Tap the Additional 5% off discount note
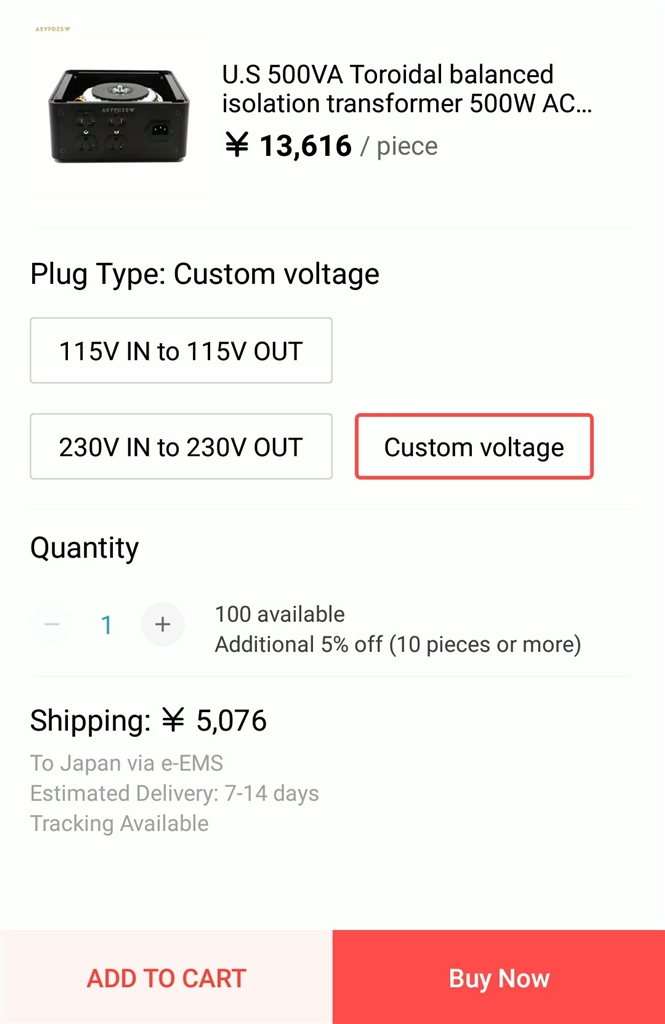Viewport: 665px width, 1024px height. pos(397,644)
